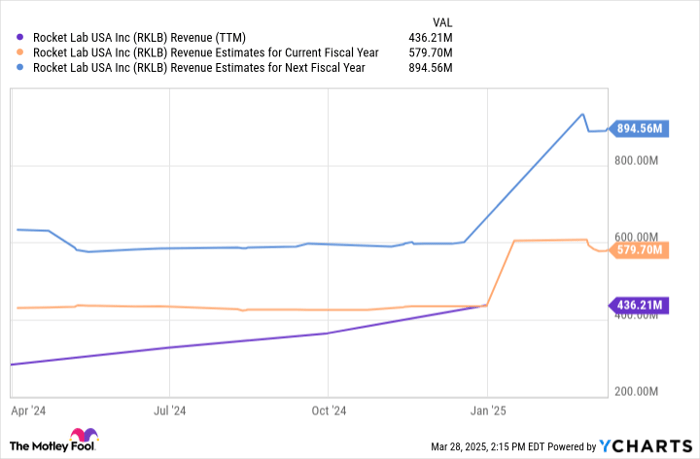Click the 200.00M y-axis label

637,392
